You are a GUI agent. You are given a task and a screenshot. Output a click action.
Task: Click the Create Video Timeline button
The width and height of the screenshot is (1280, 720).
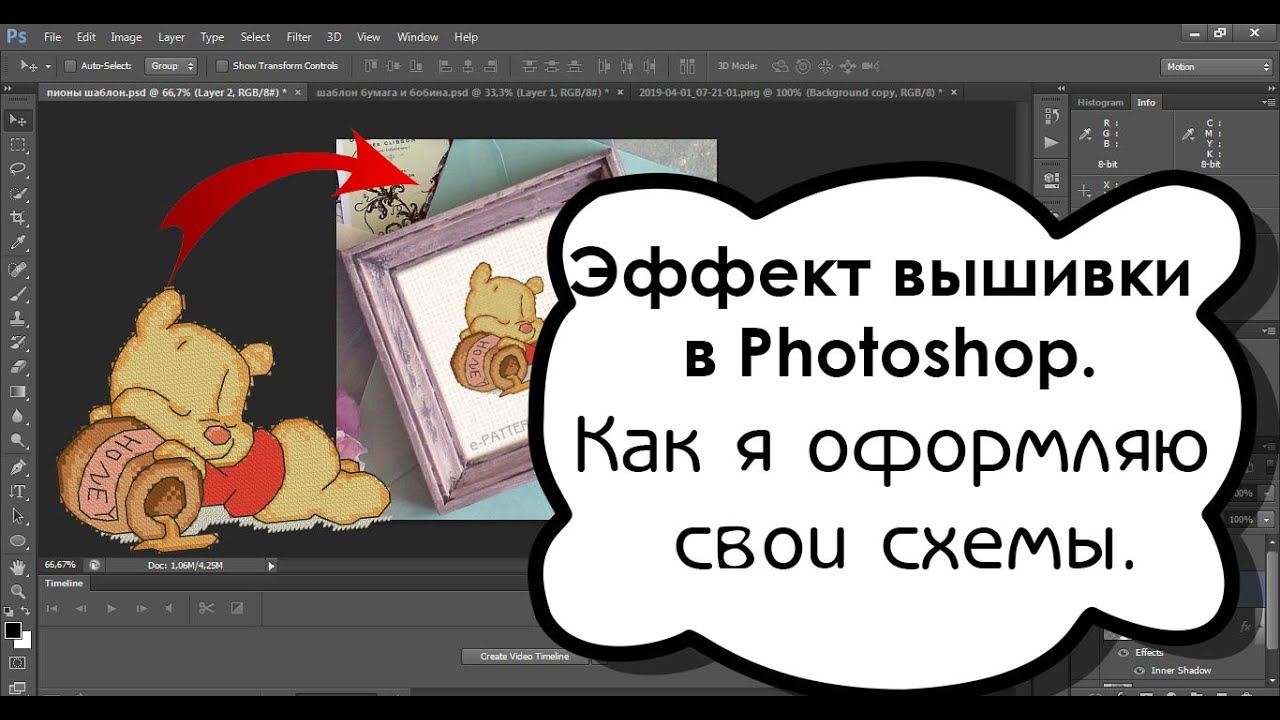click(x=525, y=657)
